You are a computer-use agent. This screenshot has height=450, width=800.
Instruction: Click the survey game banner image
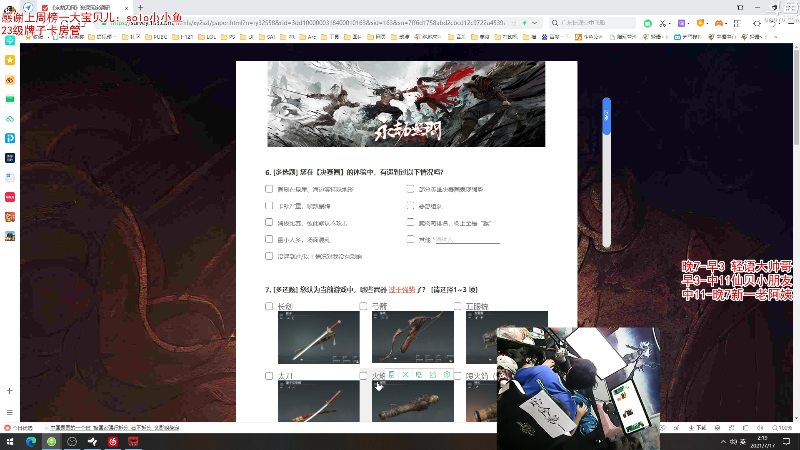(406, 104)
